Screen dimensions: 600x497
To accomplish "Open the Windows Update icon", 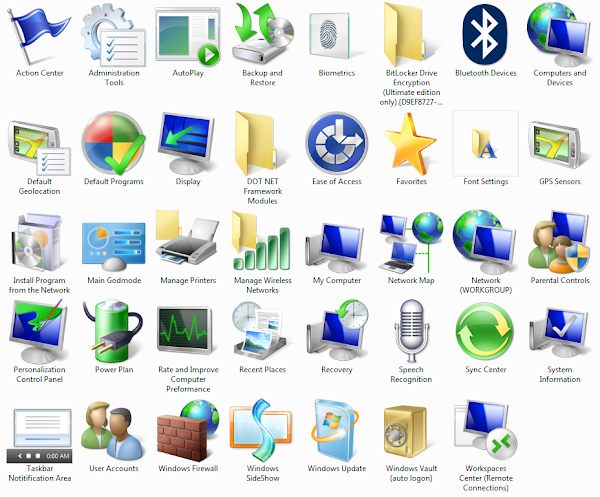I will click(336, 430).
